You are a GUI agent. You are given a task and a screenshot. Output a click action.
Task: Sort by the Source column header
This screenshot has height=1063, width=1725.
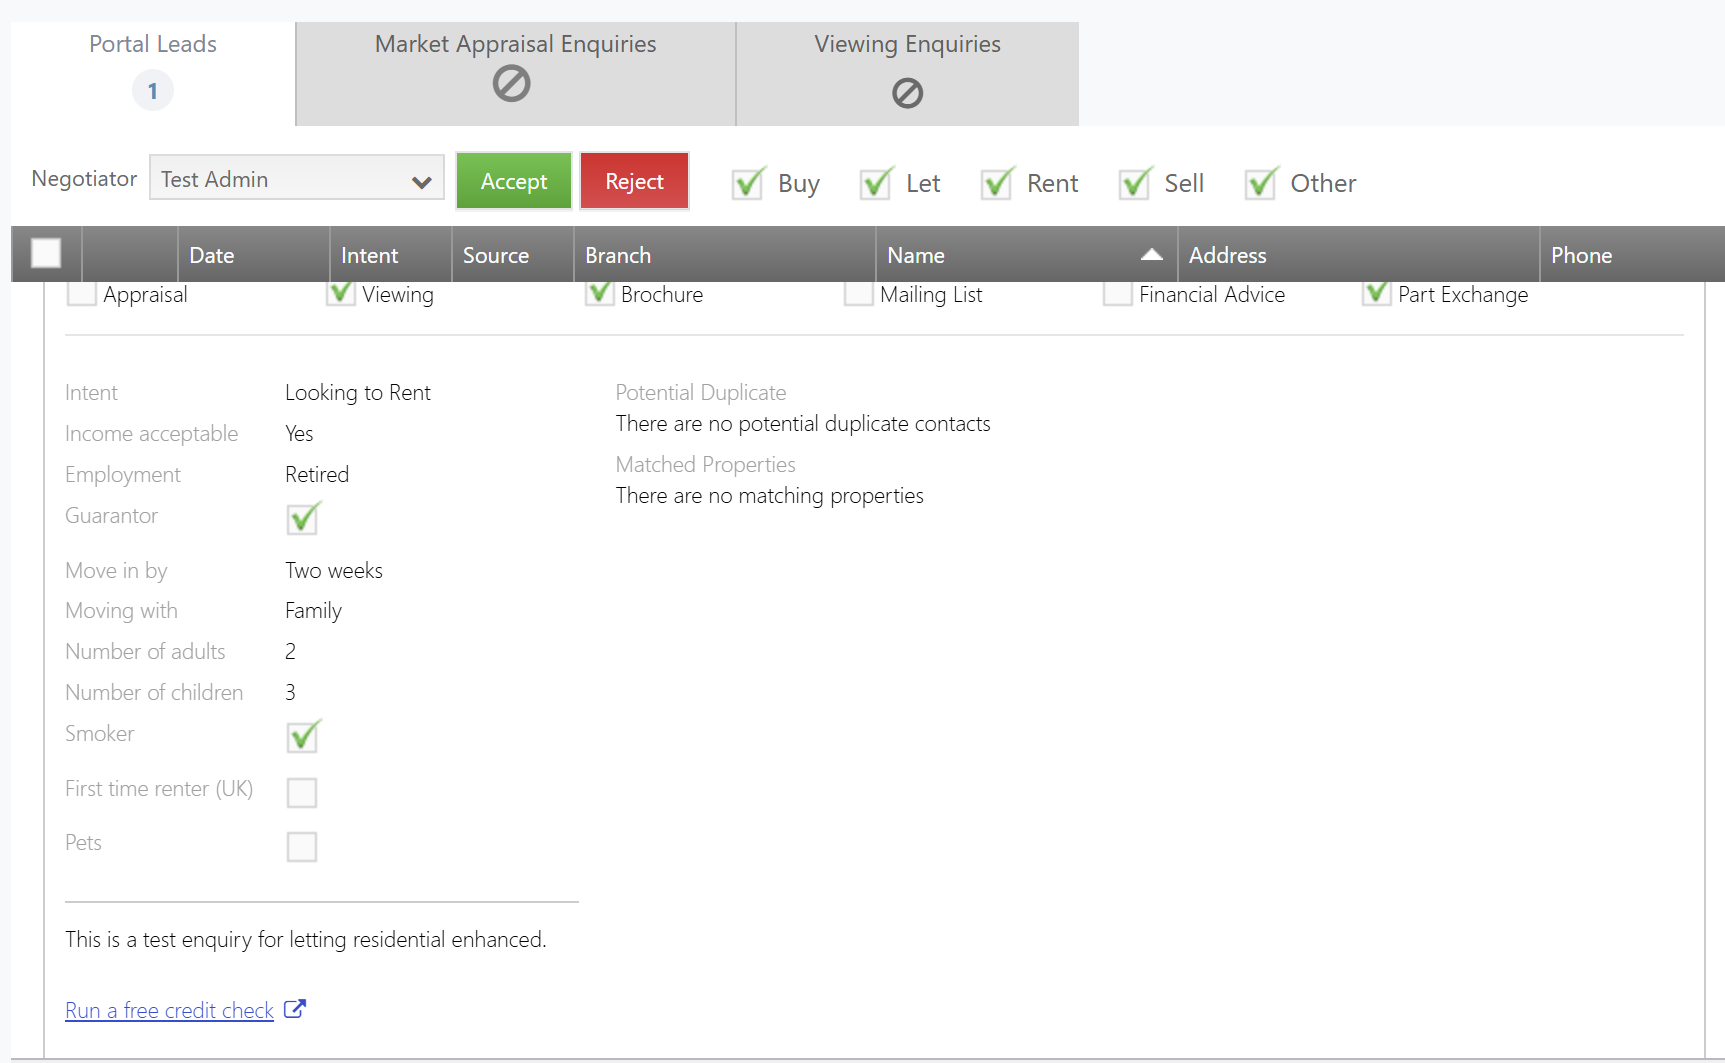pos(513,255)
